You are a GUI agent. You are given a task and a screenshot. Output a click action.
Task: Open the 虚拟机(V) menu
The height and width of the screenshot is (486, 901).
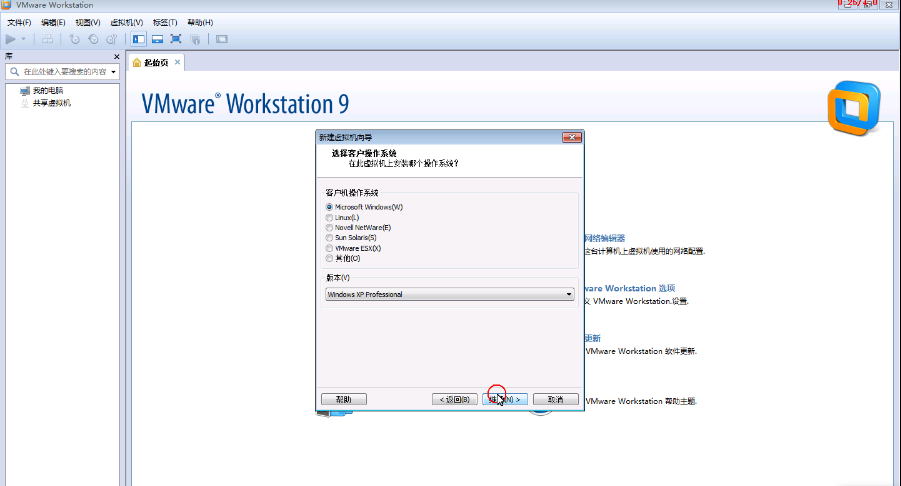(x=126, y=22)
